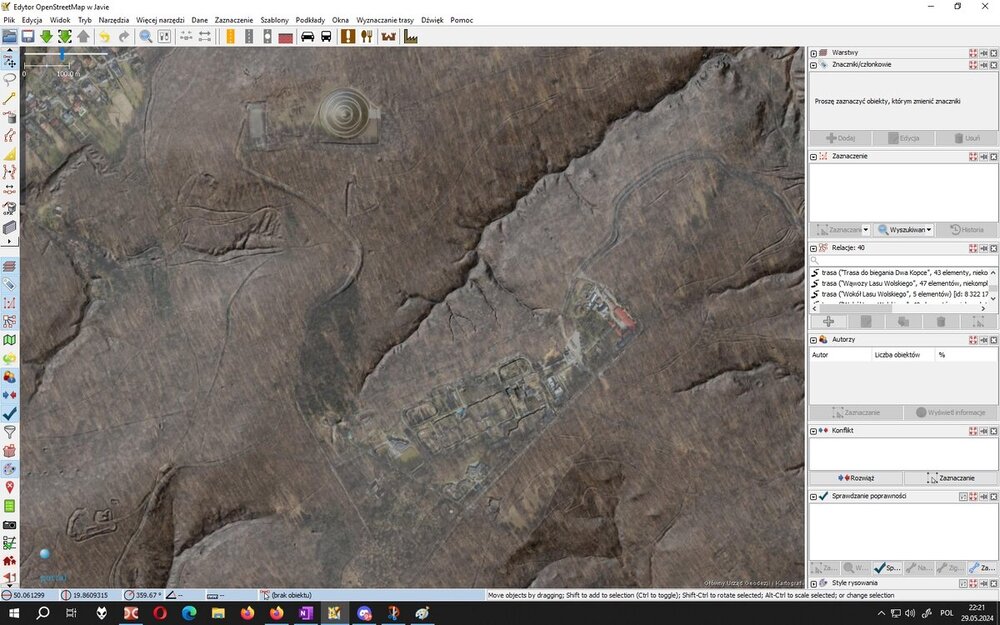Click the Rozwiąż button
The image size is (1000, 625).
[857, 478]
